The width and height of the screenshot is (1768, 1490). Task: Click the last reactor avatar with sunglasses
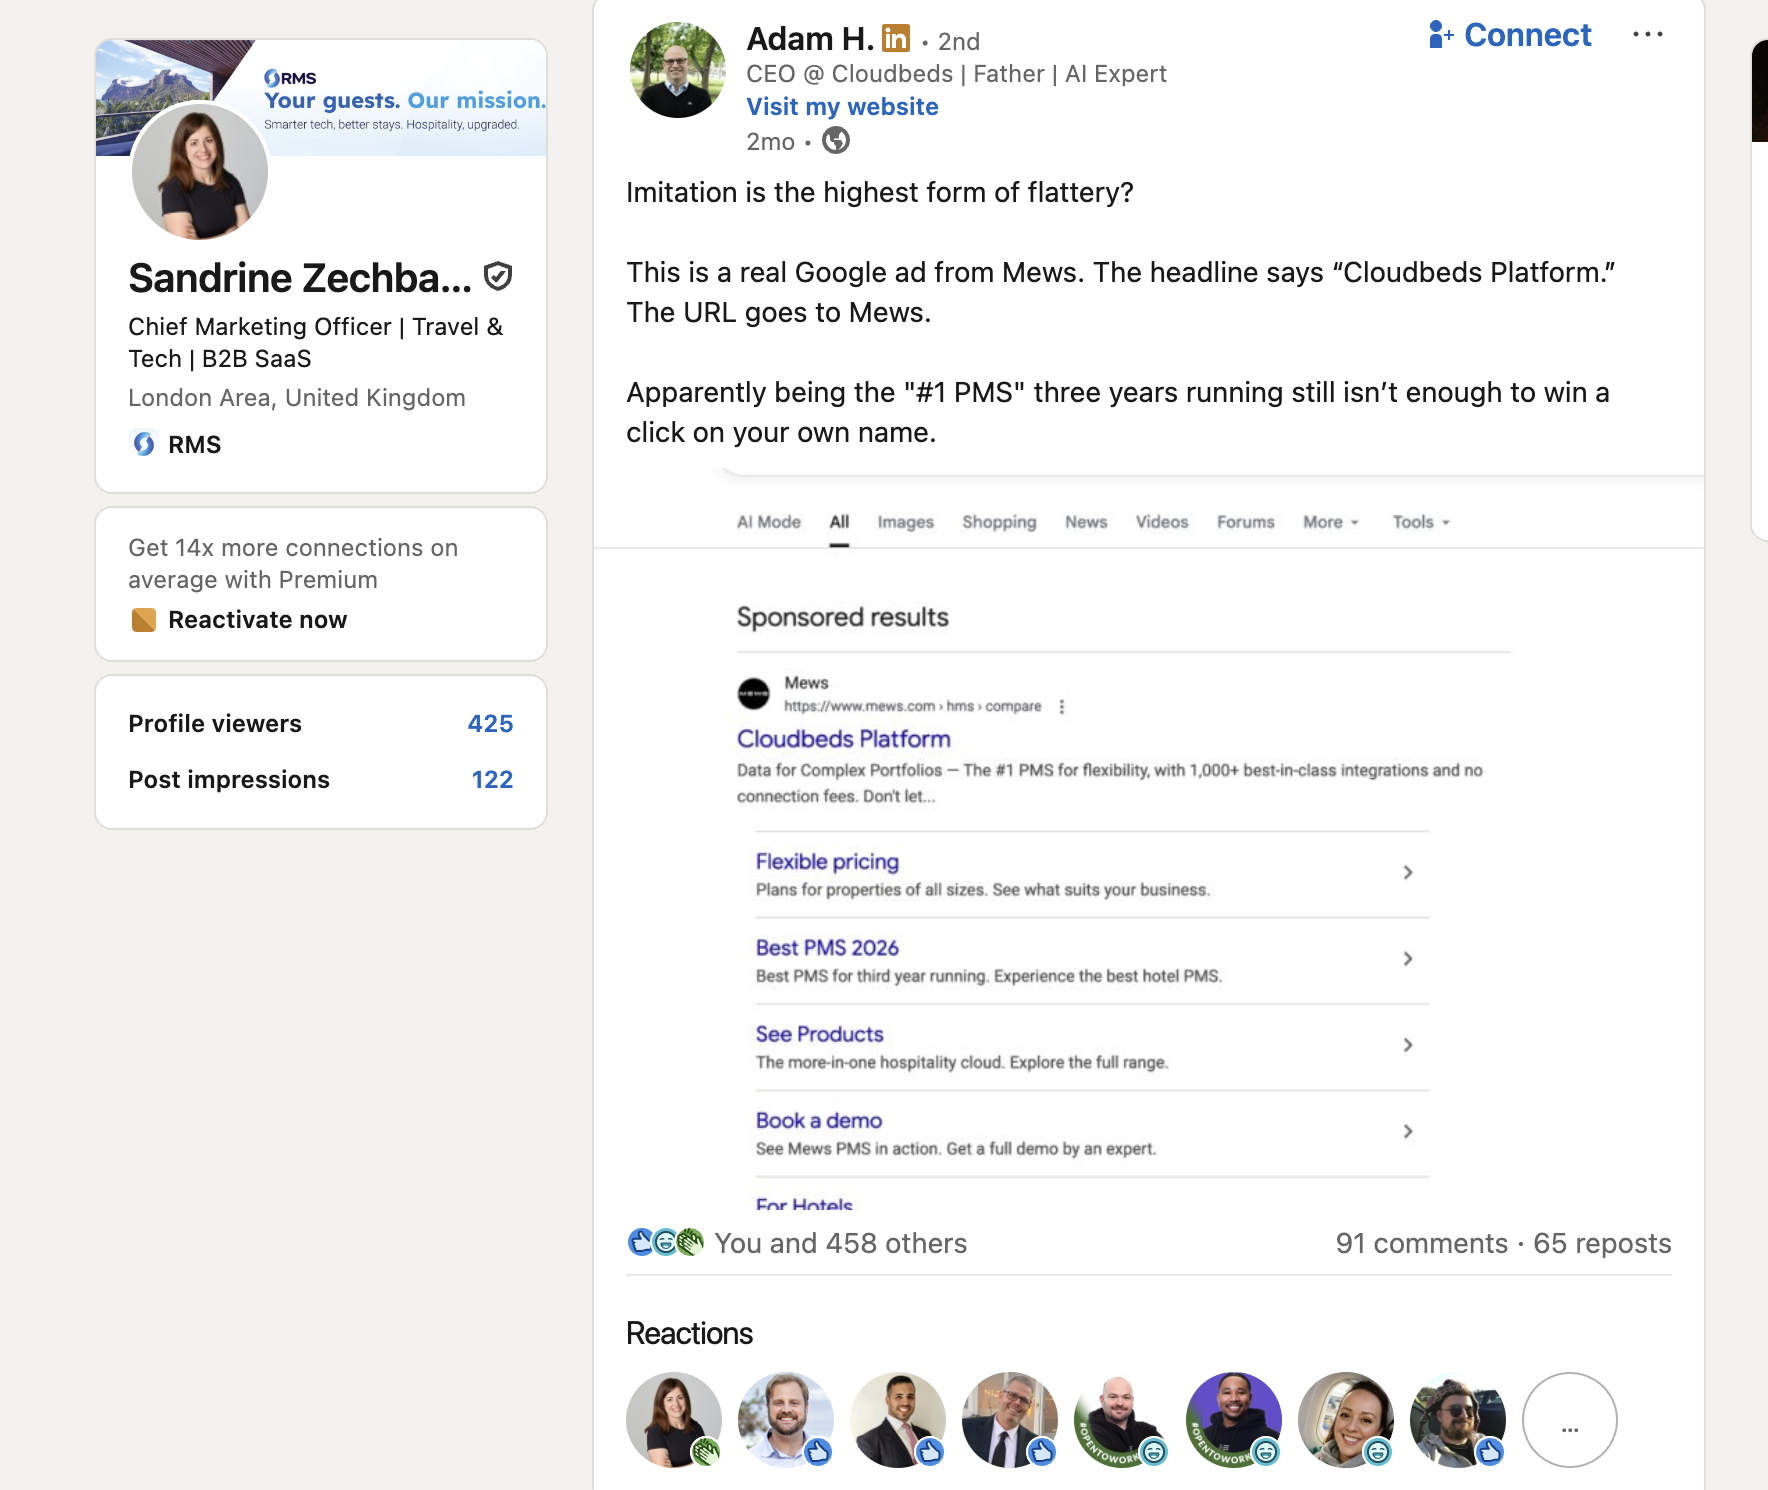coord(1458,1420)
